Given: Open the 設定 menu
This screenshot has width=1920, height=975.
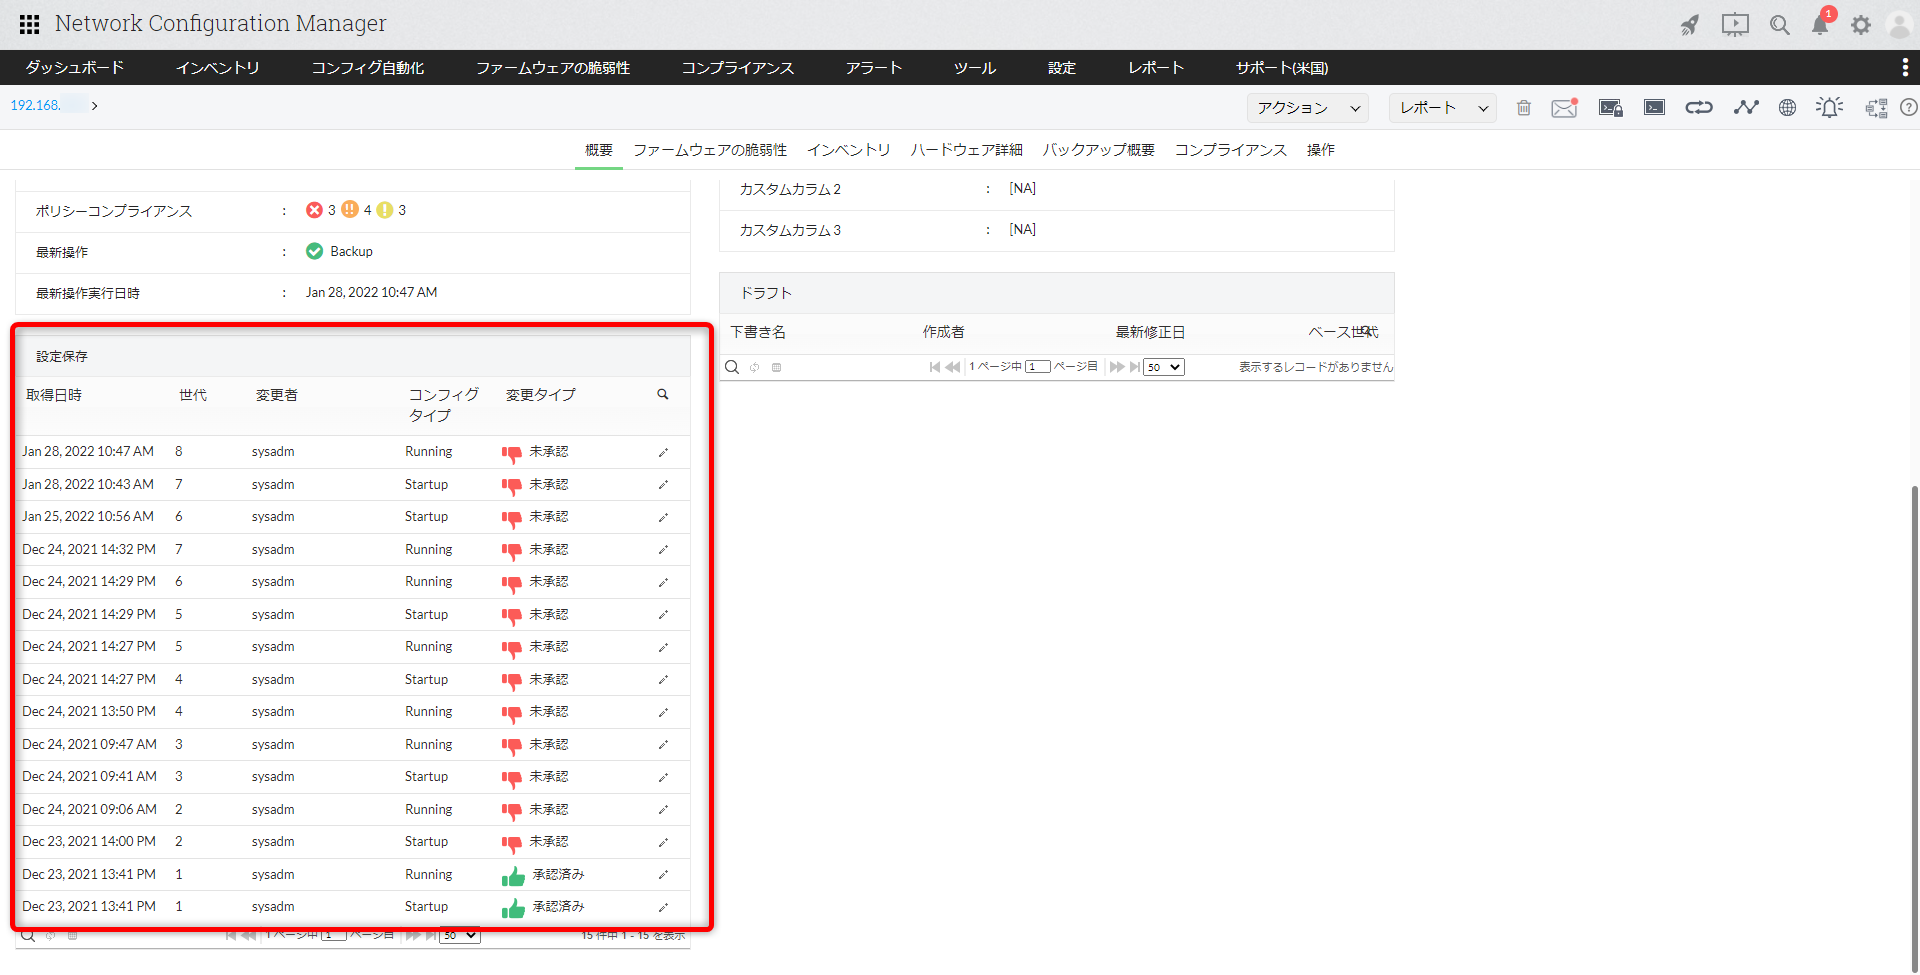Looking at the screenshot, I should (1062, 67).
